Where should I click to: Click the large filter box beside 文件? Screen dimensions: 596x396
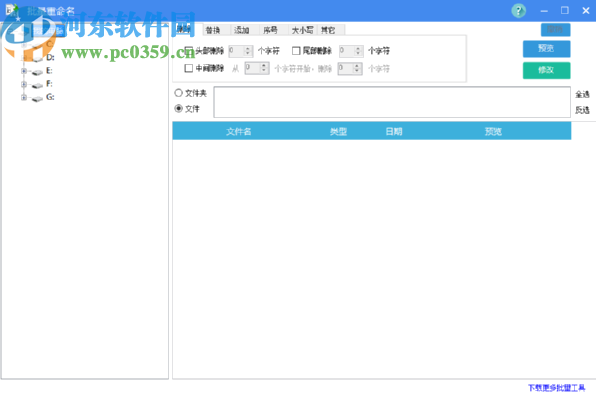click(392, 102)
